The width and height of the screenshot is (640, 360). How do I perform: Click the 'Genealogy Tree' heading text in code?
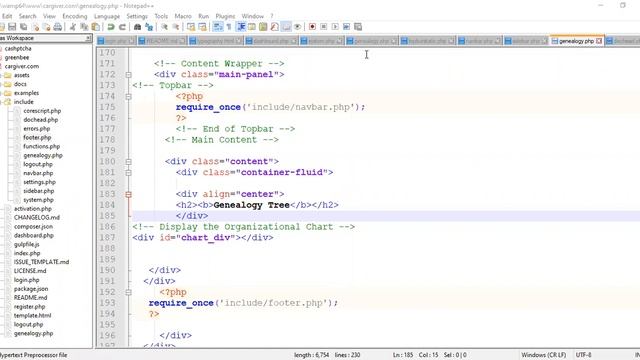coord(251,205)
